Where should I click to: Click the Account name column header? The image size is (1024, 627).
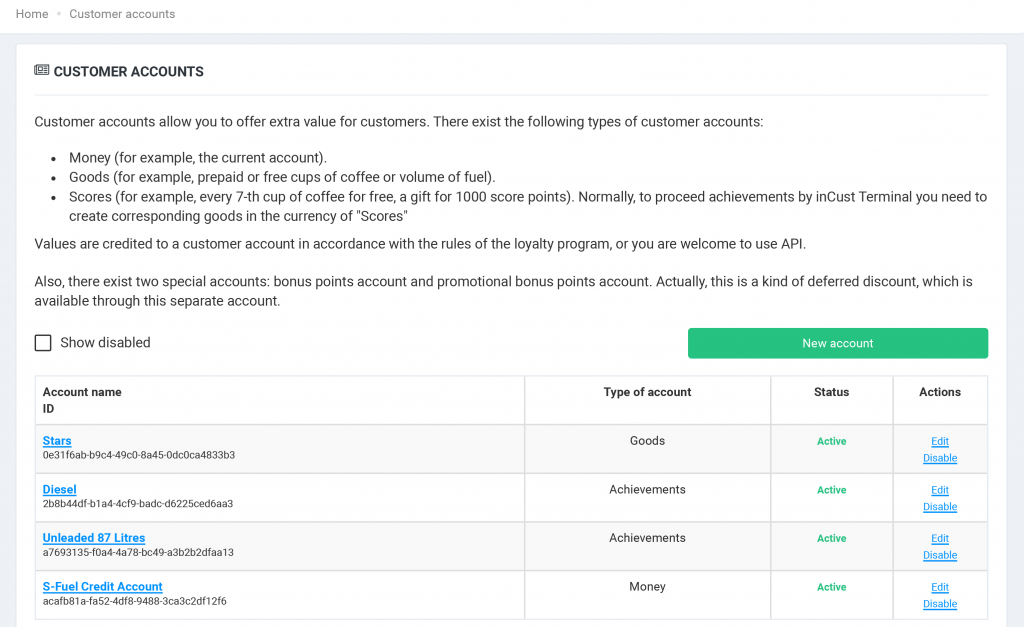(x=82, y=392)
